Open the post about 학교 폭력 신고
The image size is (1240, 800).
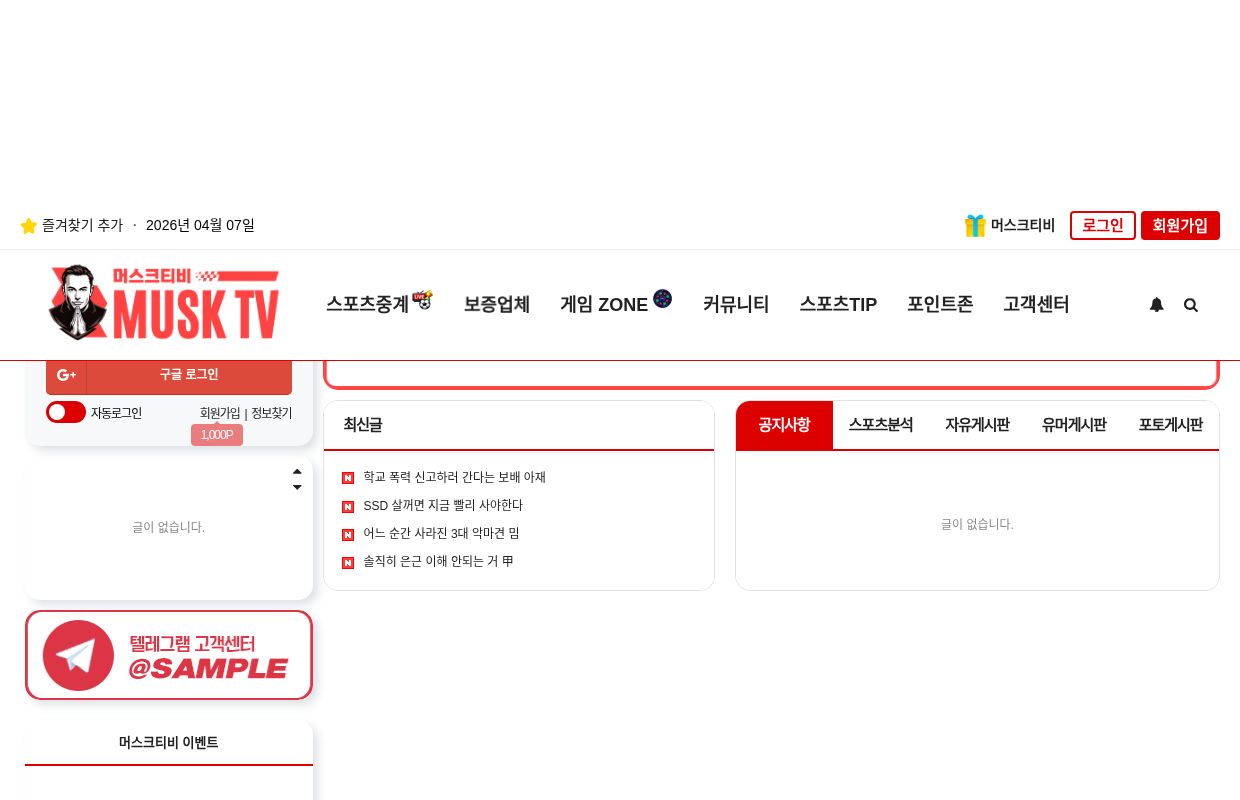[x=454, y=477]
